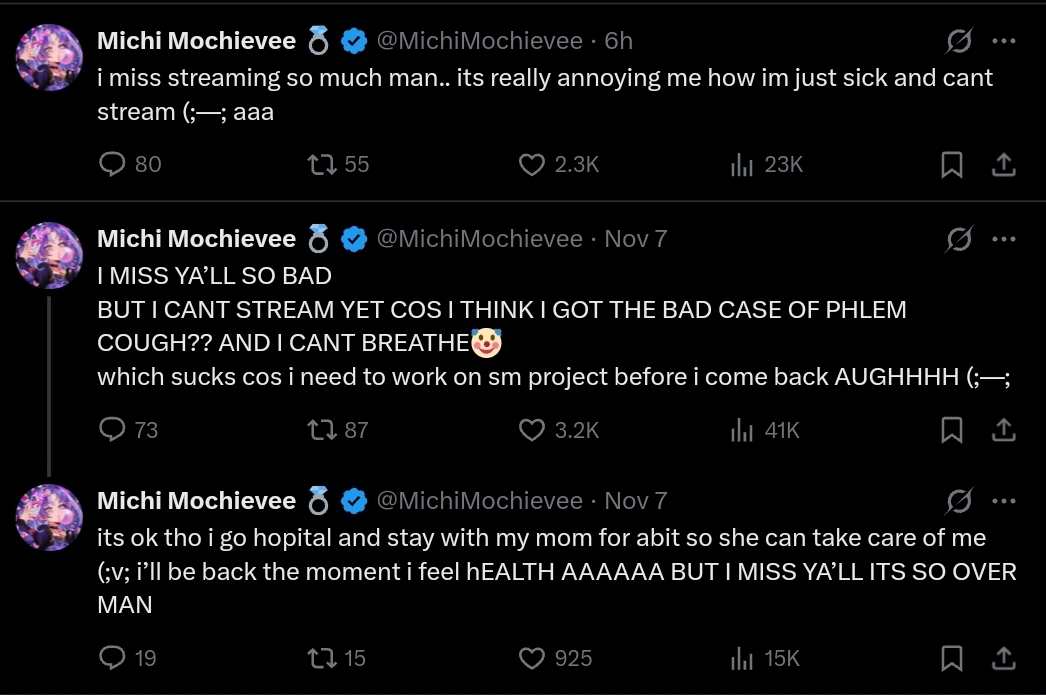The height and width of the screenshot is (695, 1046).
Task: Click the Grok icon on the first tweet
Action: pos(960,41)
